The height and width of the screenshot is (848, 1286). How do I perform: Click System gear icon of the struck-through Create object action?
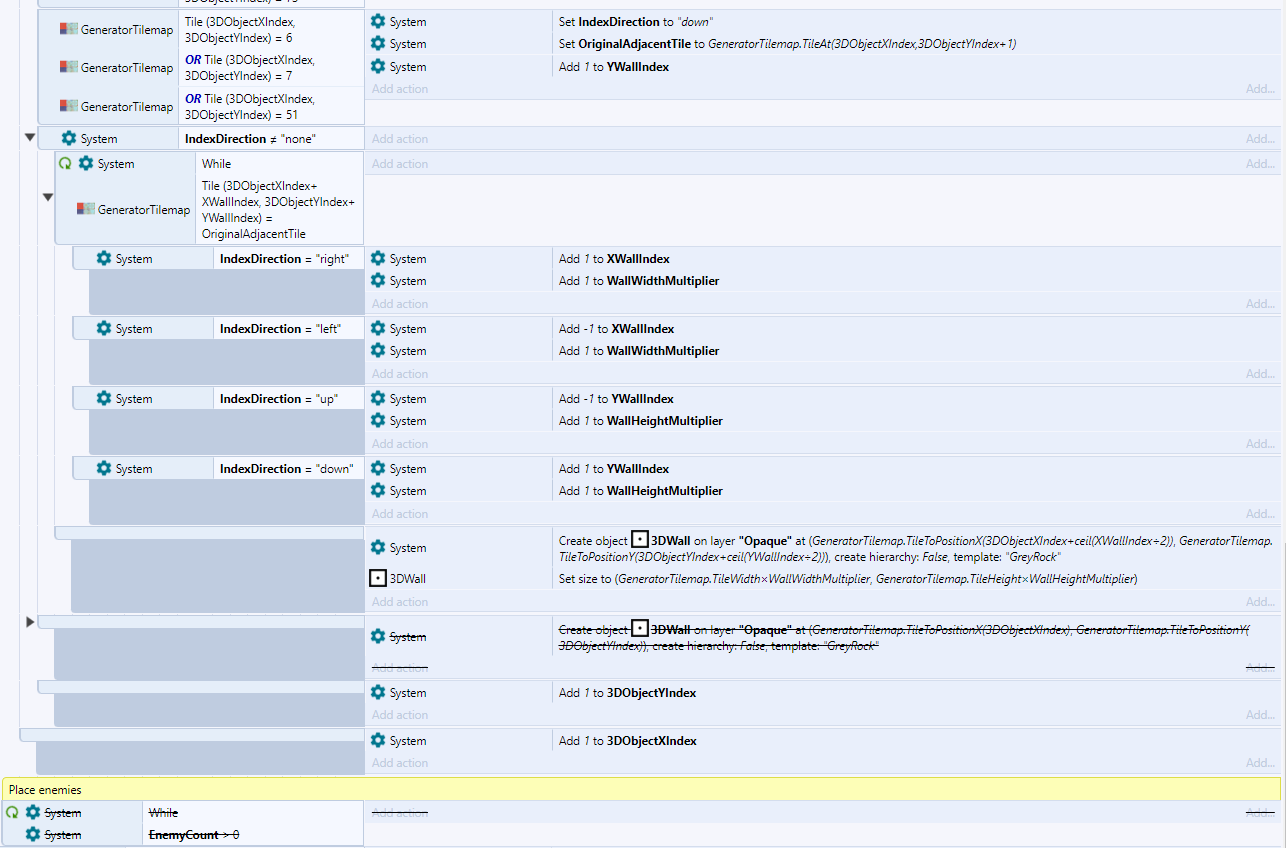(x=378, y=636)
